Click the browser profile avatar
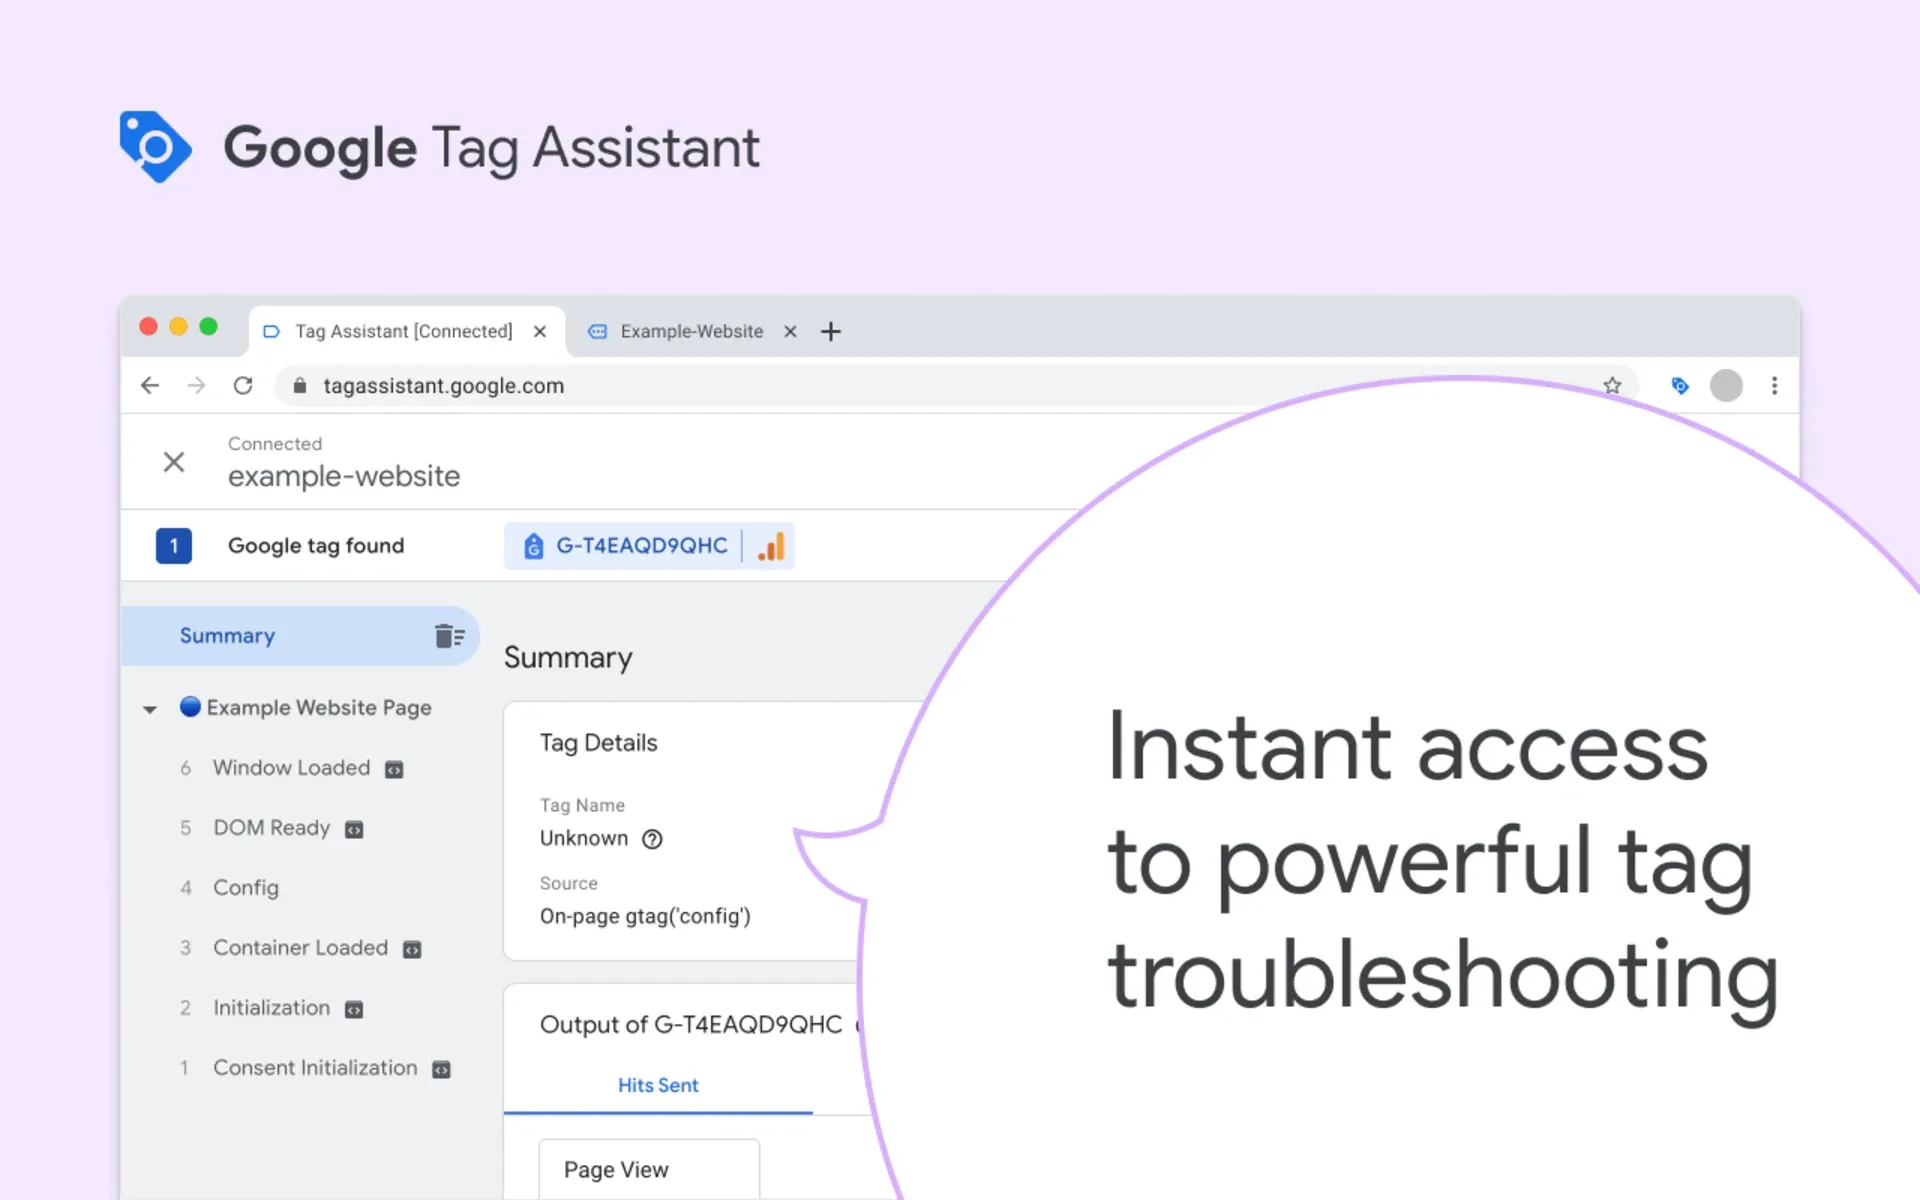 tap(1725, 385)
